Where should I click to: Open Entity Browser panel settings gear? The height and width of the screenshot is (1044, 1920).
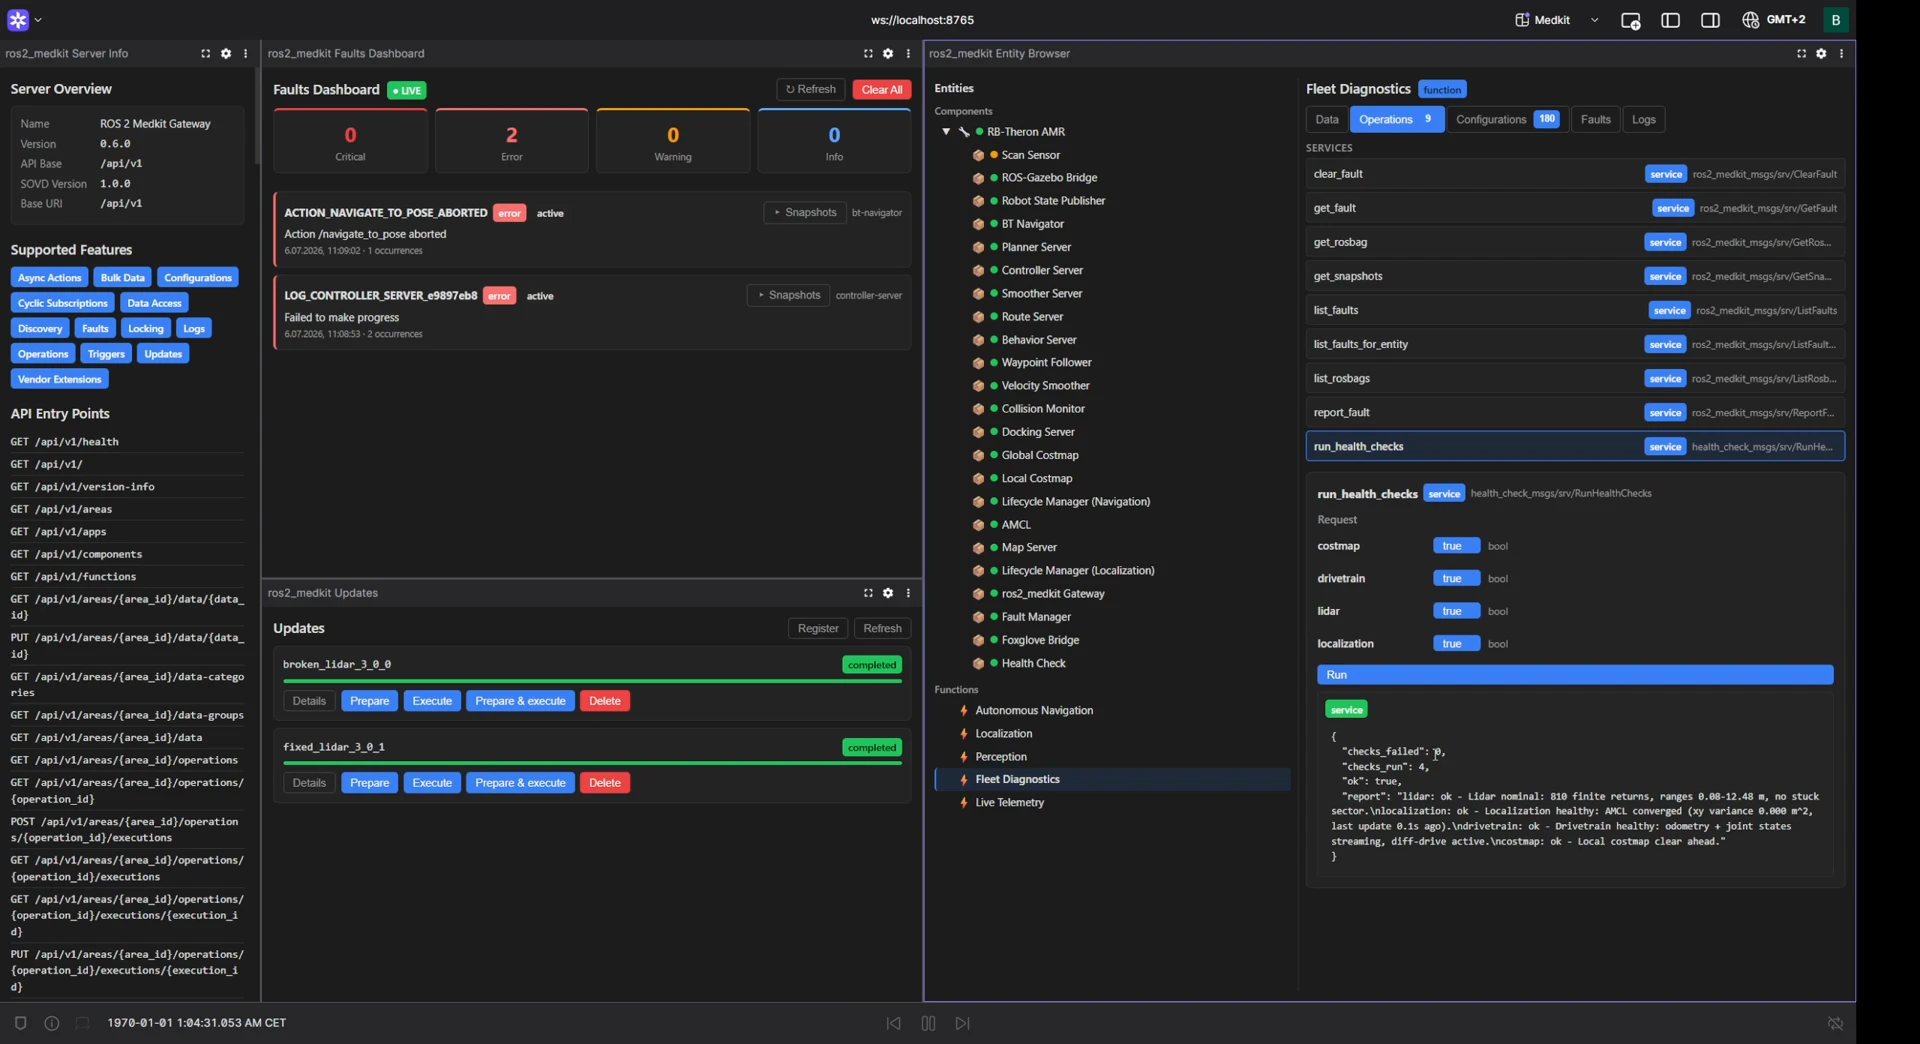coord(1821,53)
